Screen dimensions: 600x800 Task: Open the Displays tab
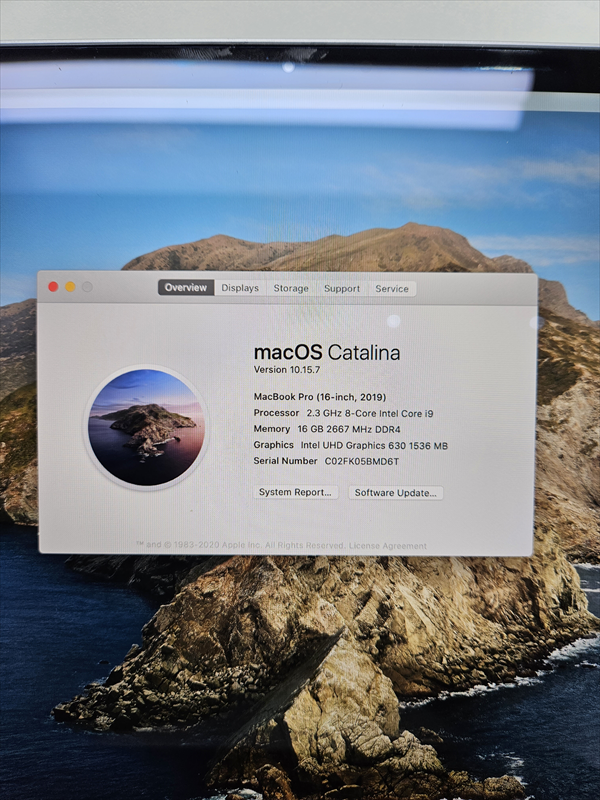tap(240, 288)
